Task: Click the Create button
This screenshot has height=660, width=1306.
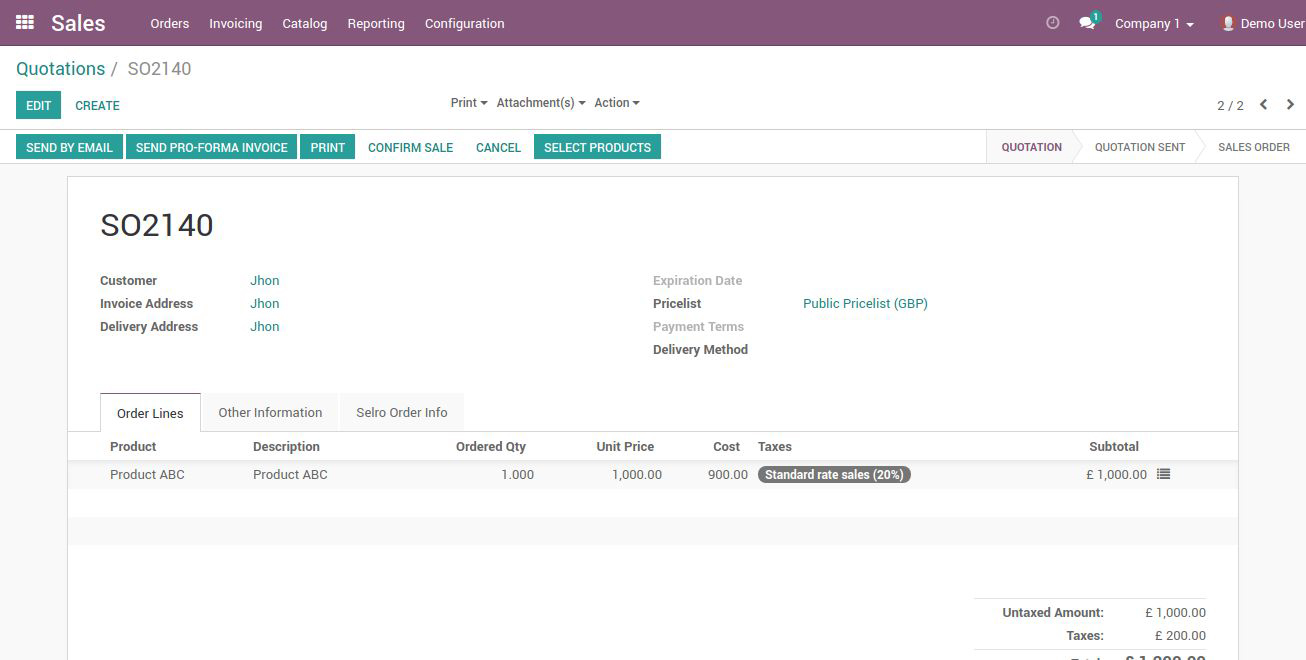Action: pyautogui.click(x=98, y=105)
